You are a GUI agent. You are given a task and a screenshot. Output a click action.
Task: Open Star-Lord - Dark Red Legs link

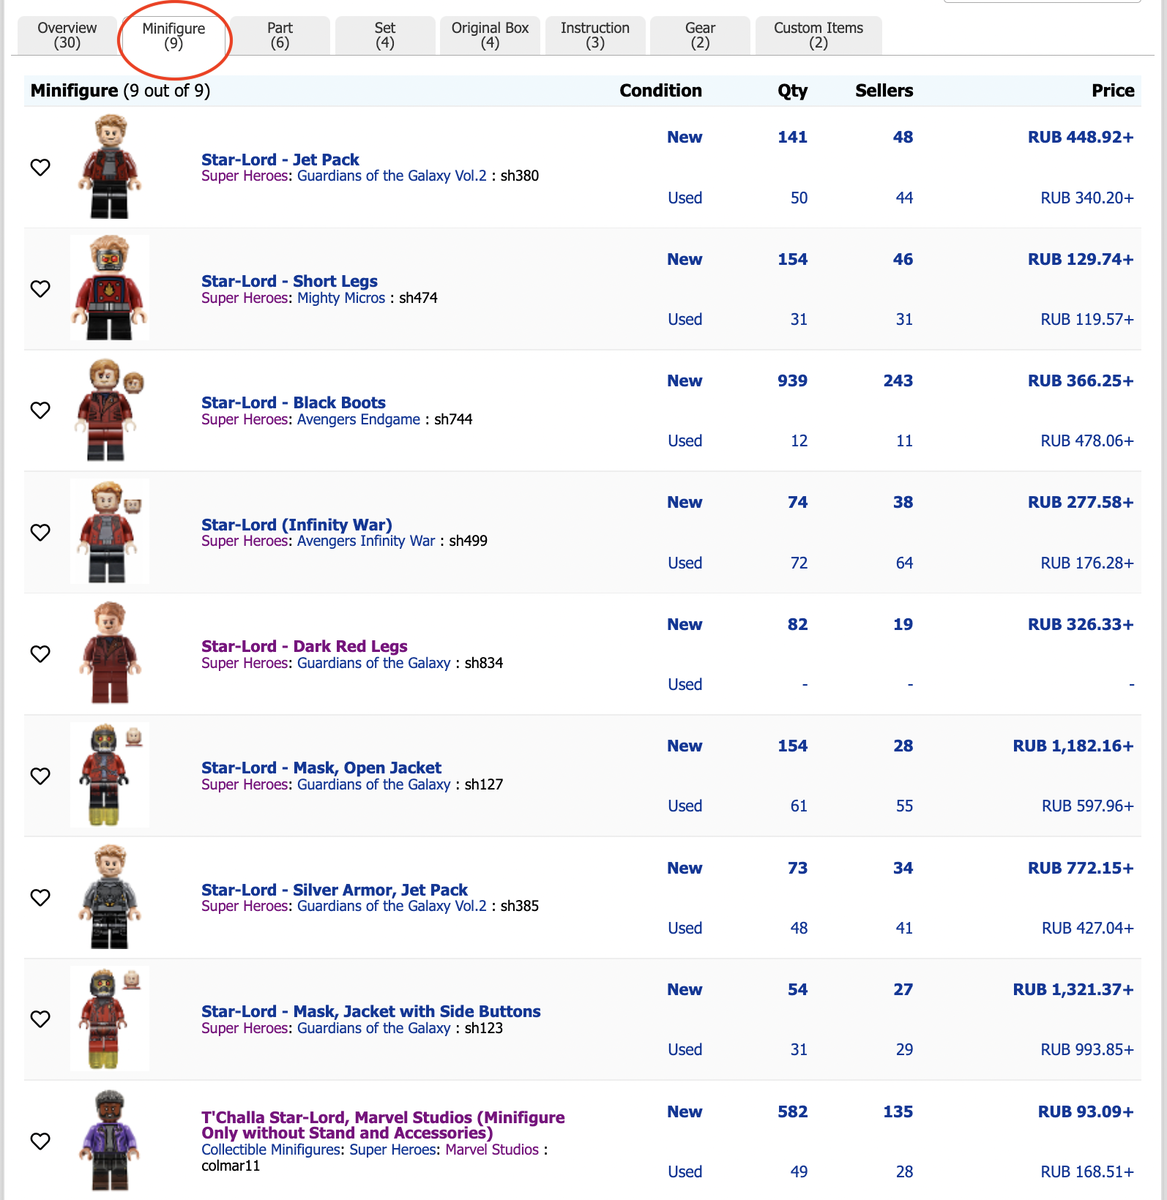(304, 646)
